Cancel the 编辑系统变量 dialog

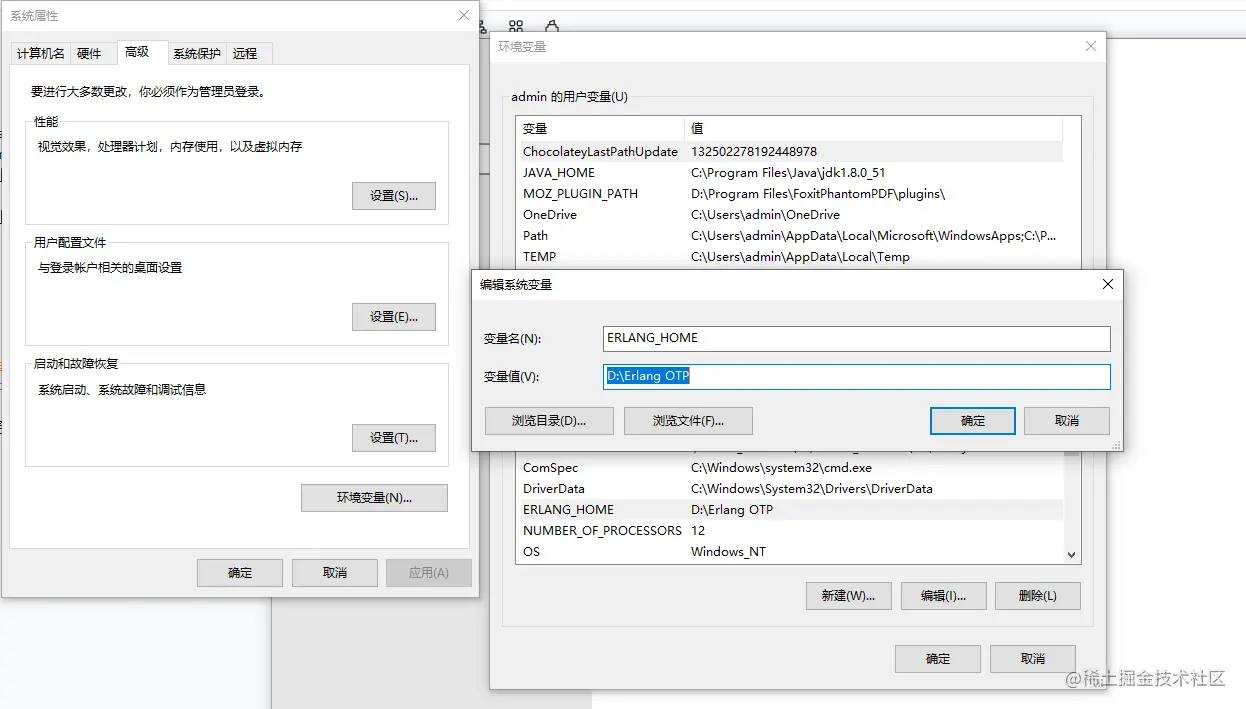[1067, 421]
